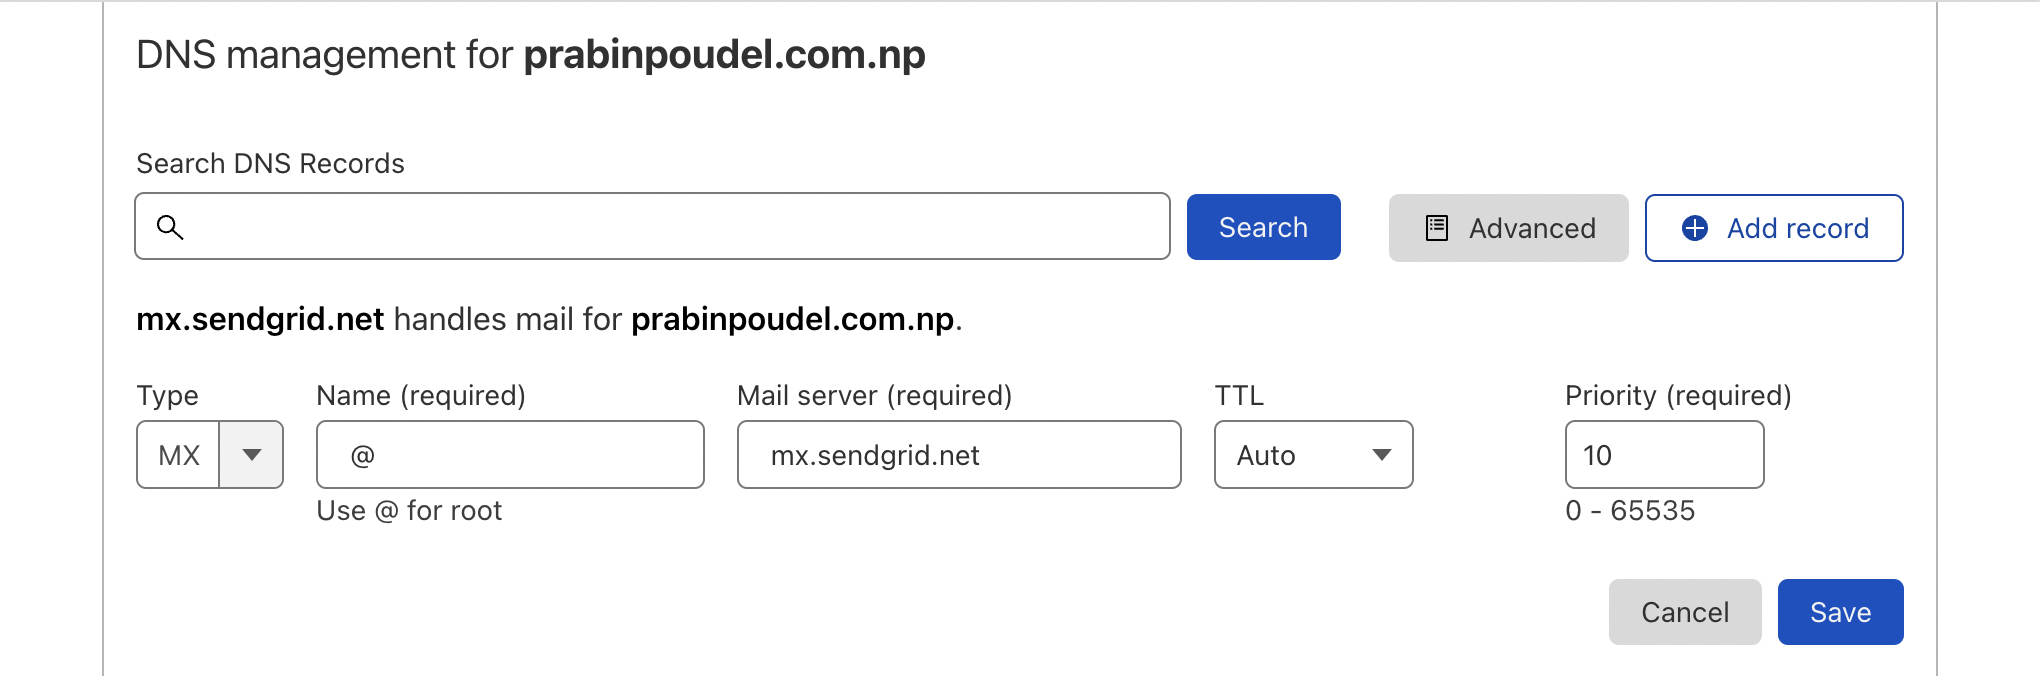Click the list icon on the Advanced button

(1437, 228)
